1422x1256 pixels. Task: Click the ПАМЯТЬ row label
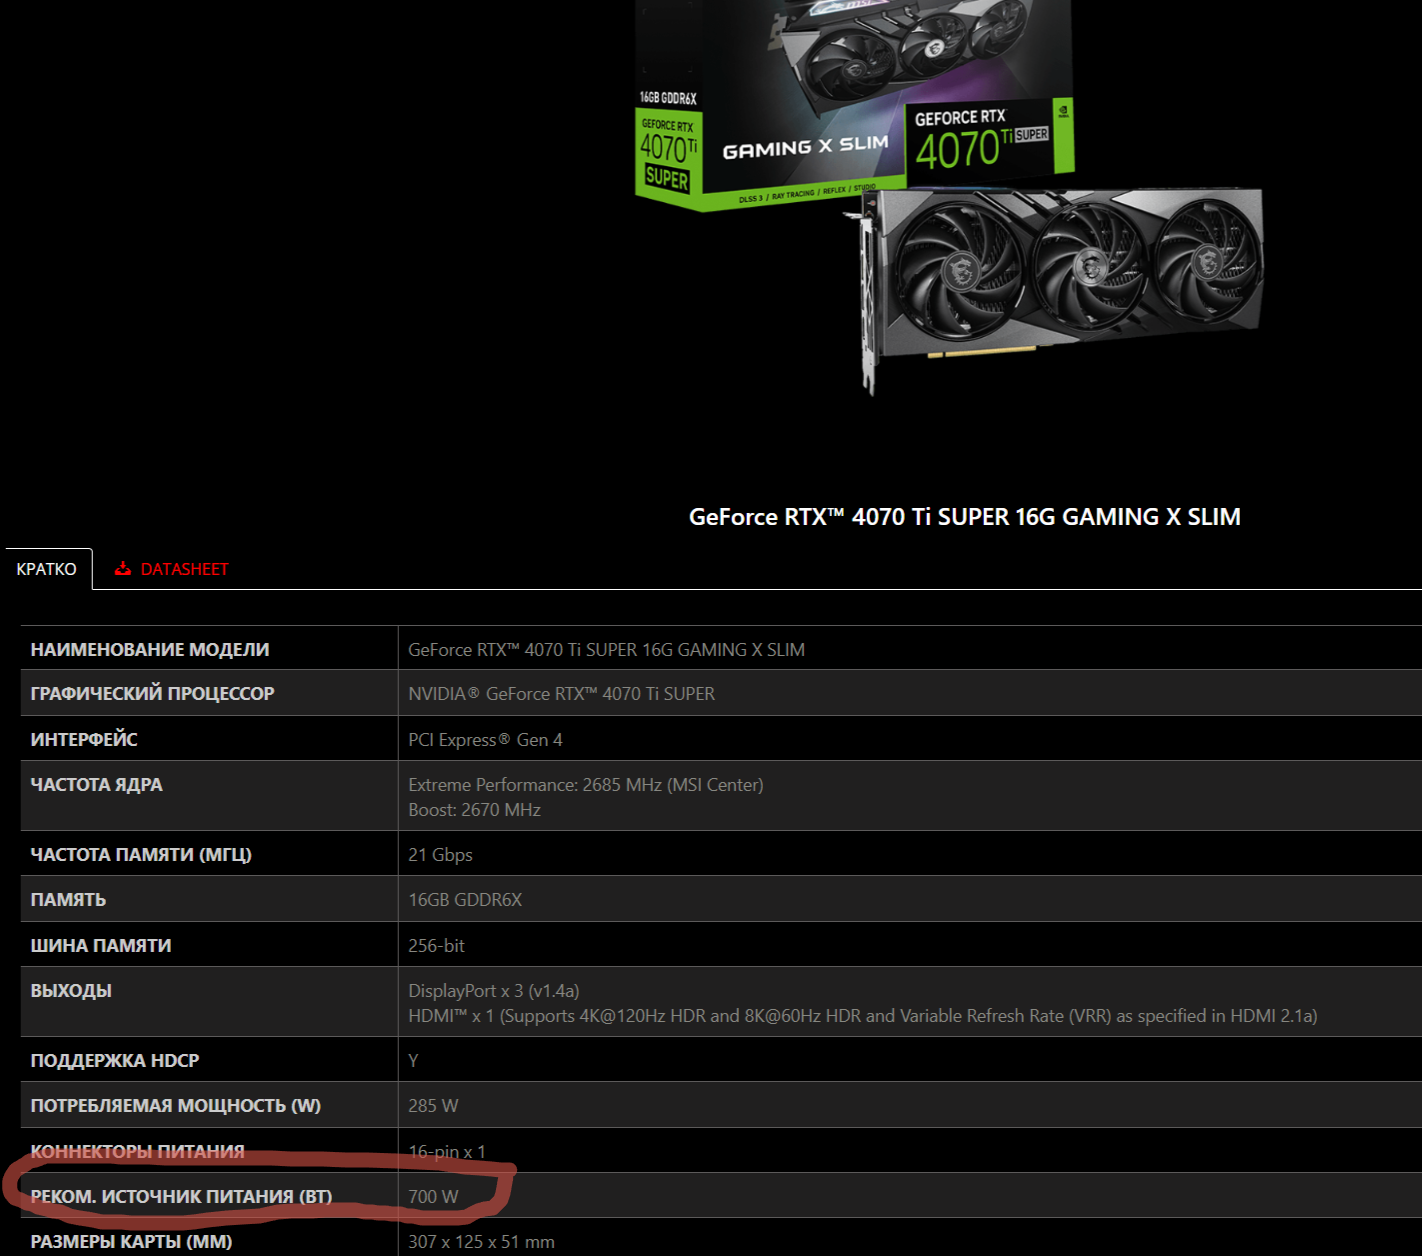(x=68, y=900)
